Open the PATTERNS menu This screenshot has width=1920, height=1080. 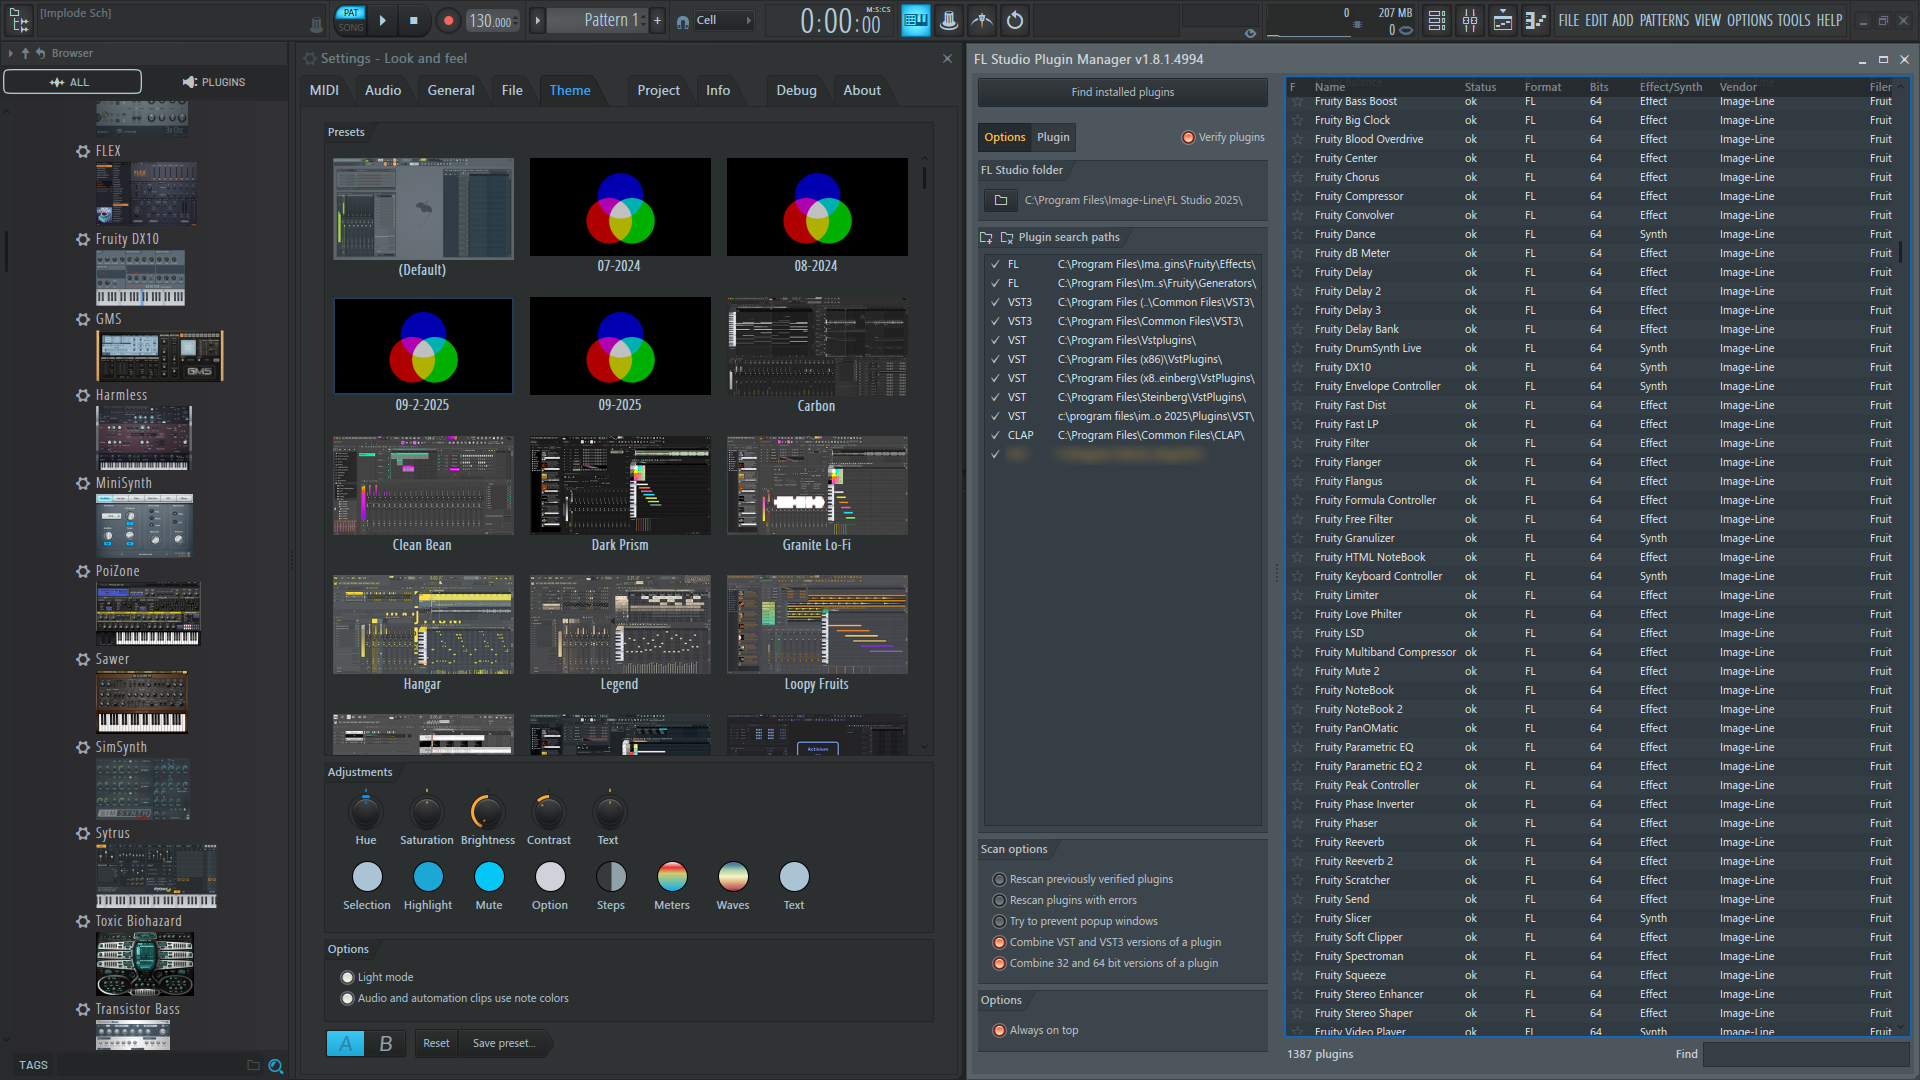[1664, 20]
